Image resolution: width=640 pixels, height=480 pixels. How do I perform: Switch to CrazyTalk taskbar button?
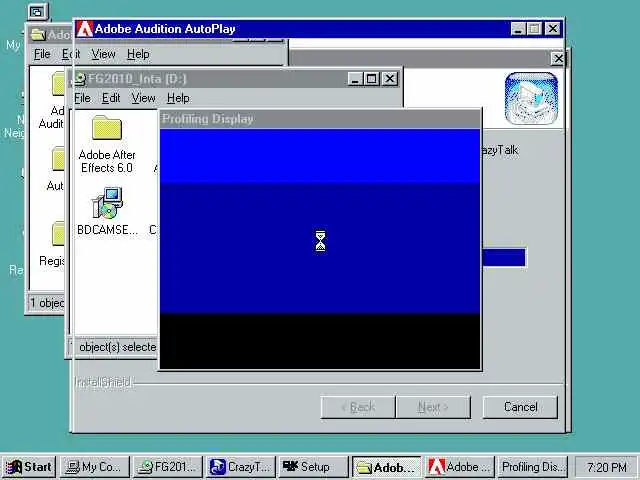pyautogui.click(x=240, y=467)
